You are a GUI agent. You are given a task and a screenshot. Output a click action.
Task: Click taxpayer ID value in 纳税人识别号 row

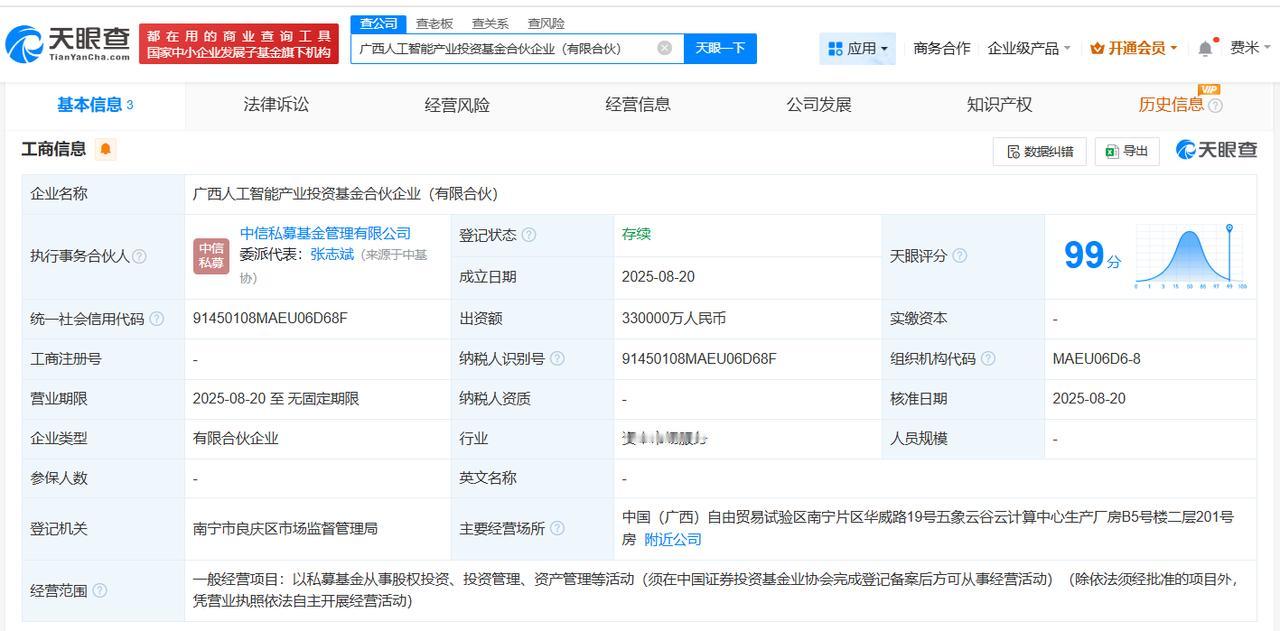click(699, 358)
